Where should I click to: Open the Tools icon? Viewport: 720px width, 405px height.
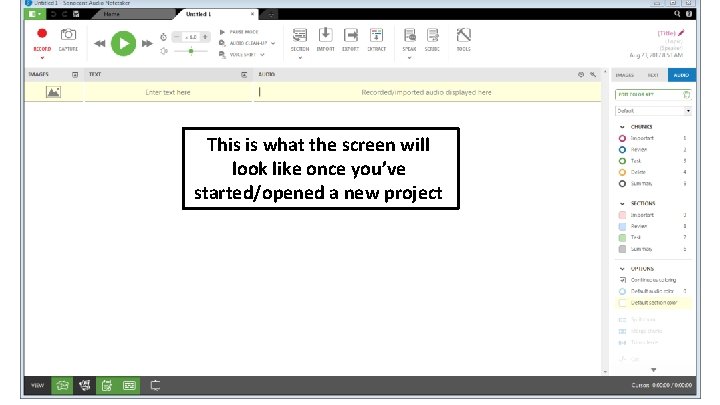(x=463, y=35)
